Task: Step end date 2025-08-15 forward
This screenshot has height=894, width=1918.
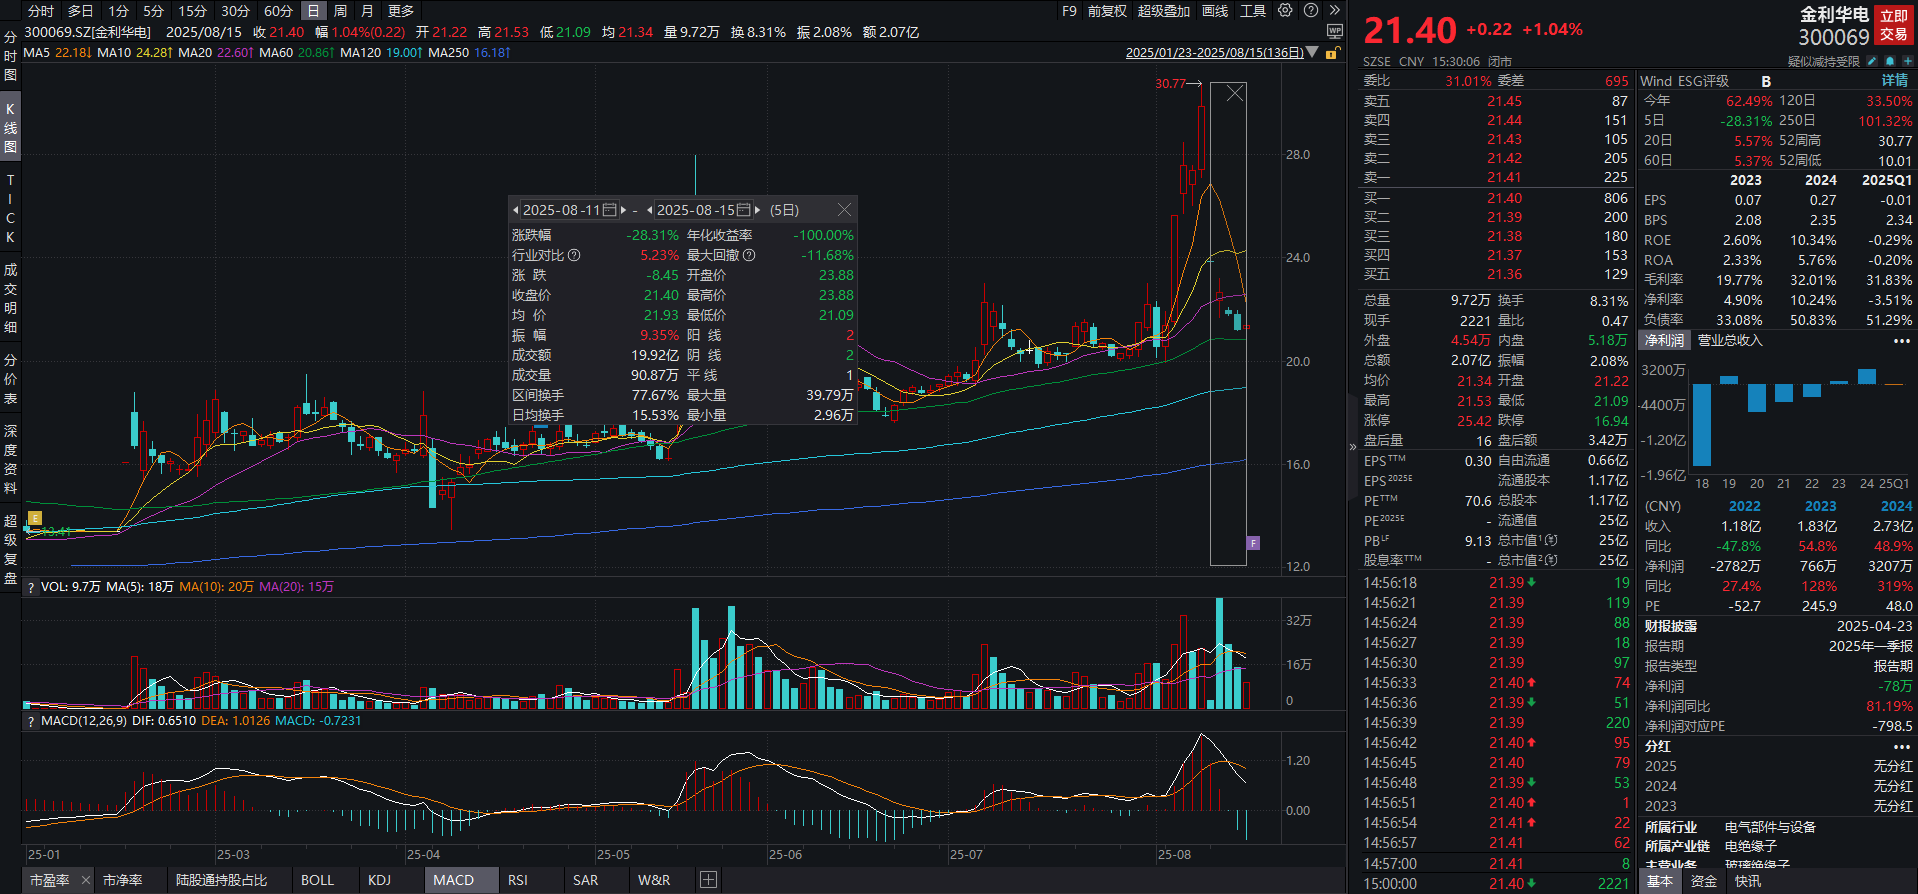Action: (758, 210)
